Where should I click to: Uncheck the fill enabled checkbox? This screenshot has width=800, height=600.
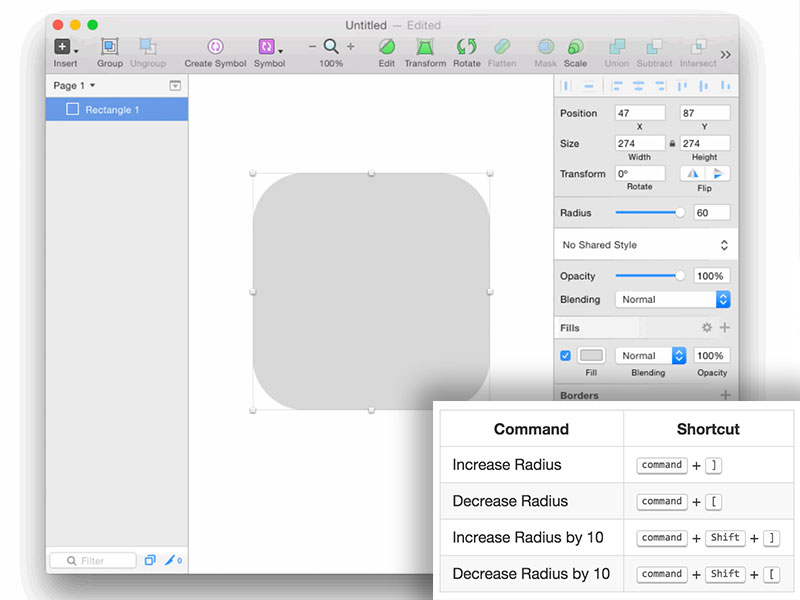pos(565,356)
